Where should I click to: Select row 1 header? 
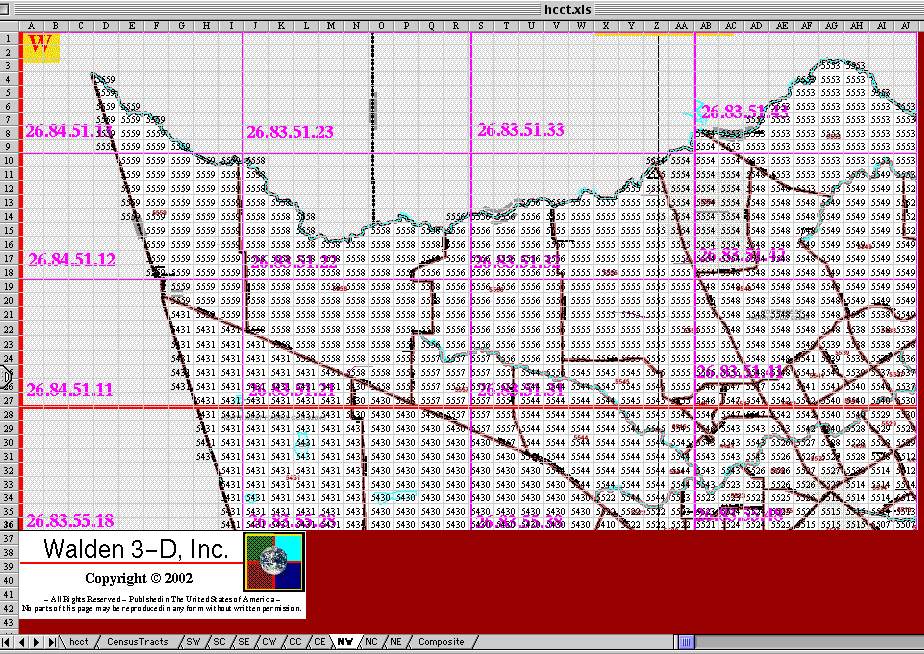(9, 38)
